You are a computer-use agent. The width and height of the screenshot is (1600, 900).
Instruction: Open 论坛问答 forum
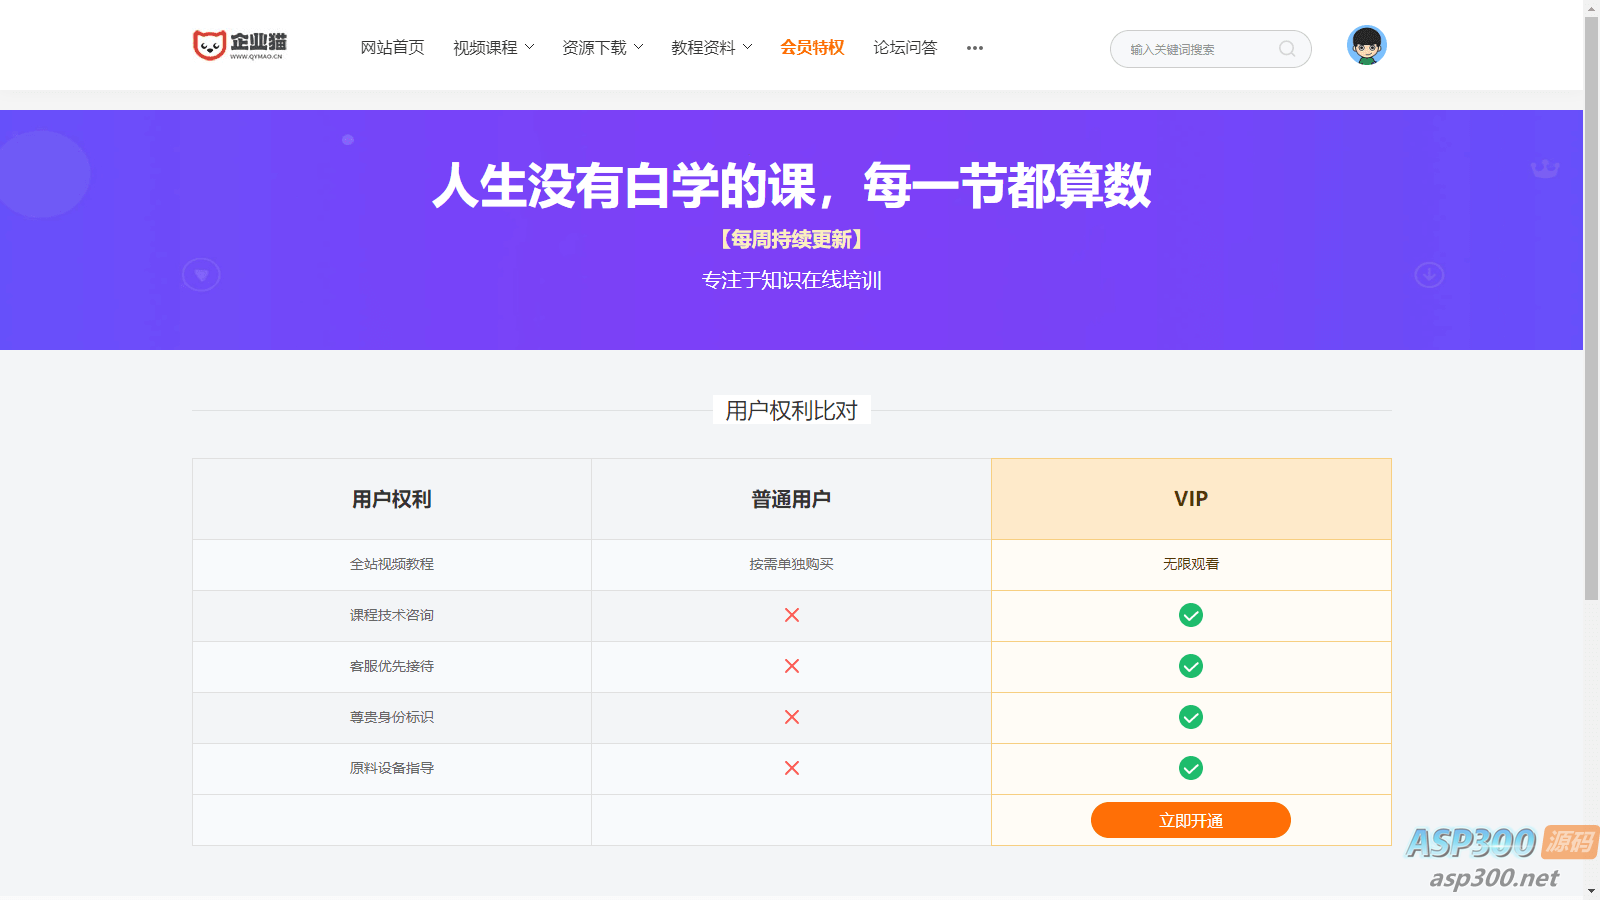pos(905,48)
